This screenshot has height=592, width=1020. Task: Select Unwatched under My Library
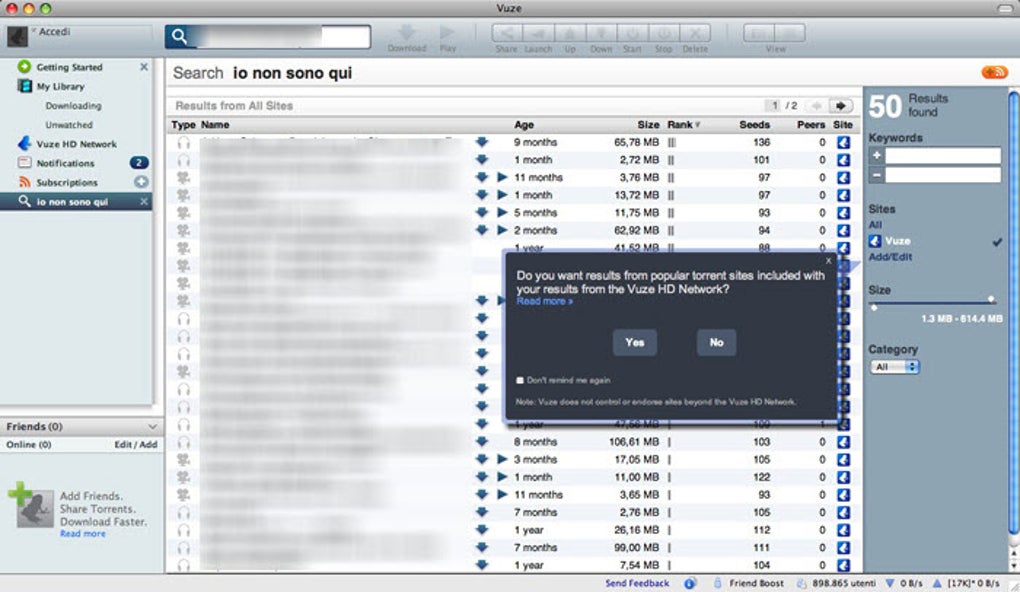(x=69, y=124)
